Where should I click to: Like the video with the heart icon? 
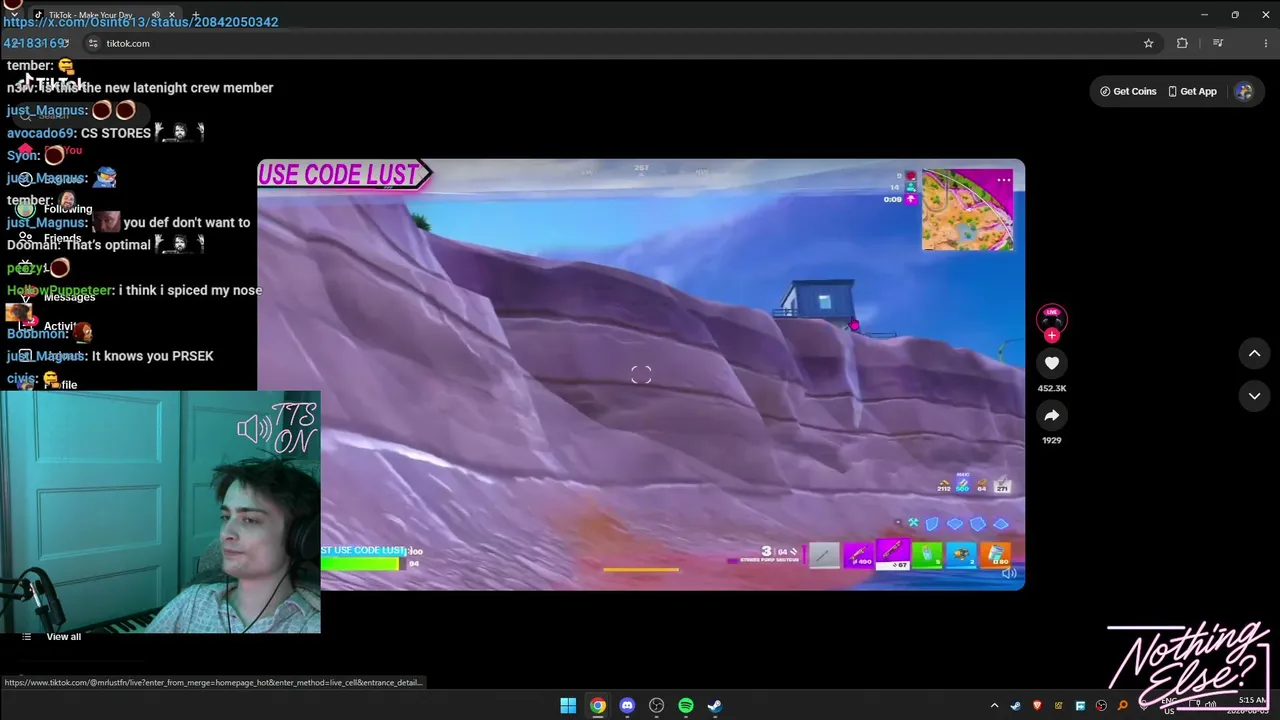tap(1051, 363)
